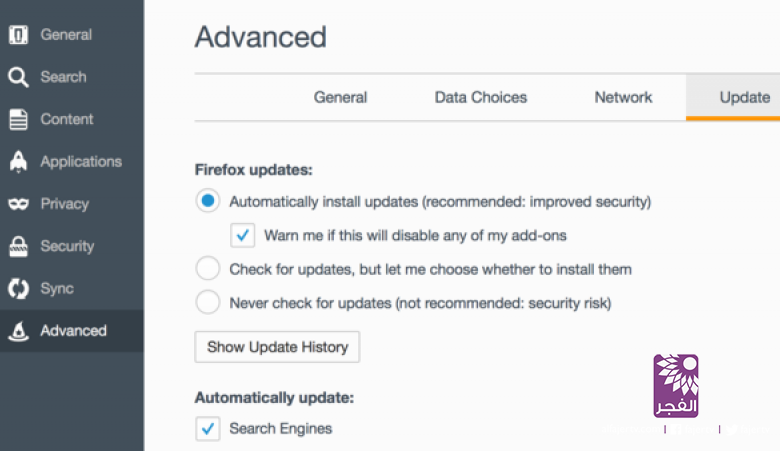Screen dimensions: 780x451
Task: Open the Content document icon
Action: pos(17,120)
